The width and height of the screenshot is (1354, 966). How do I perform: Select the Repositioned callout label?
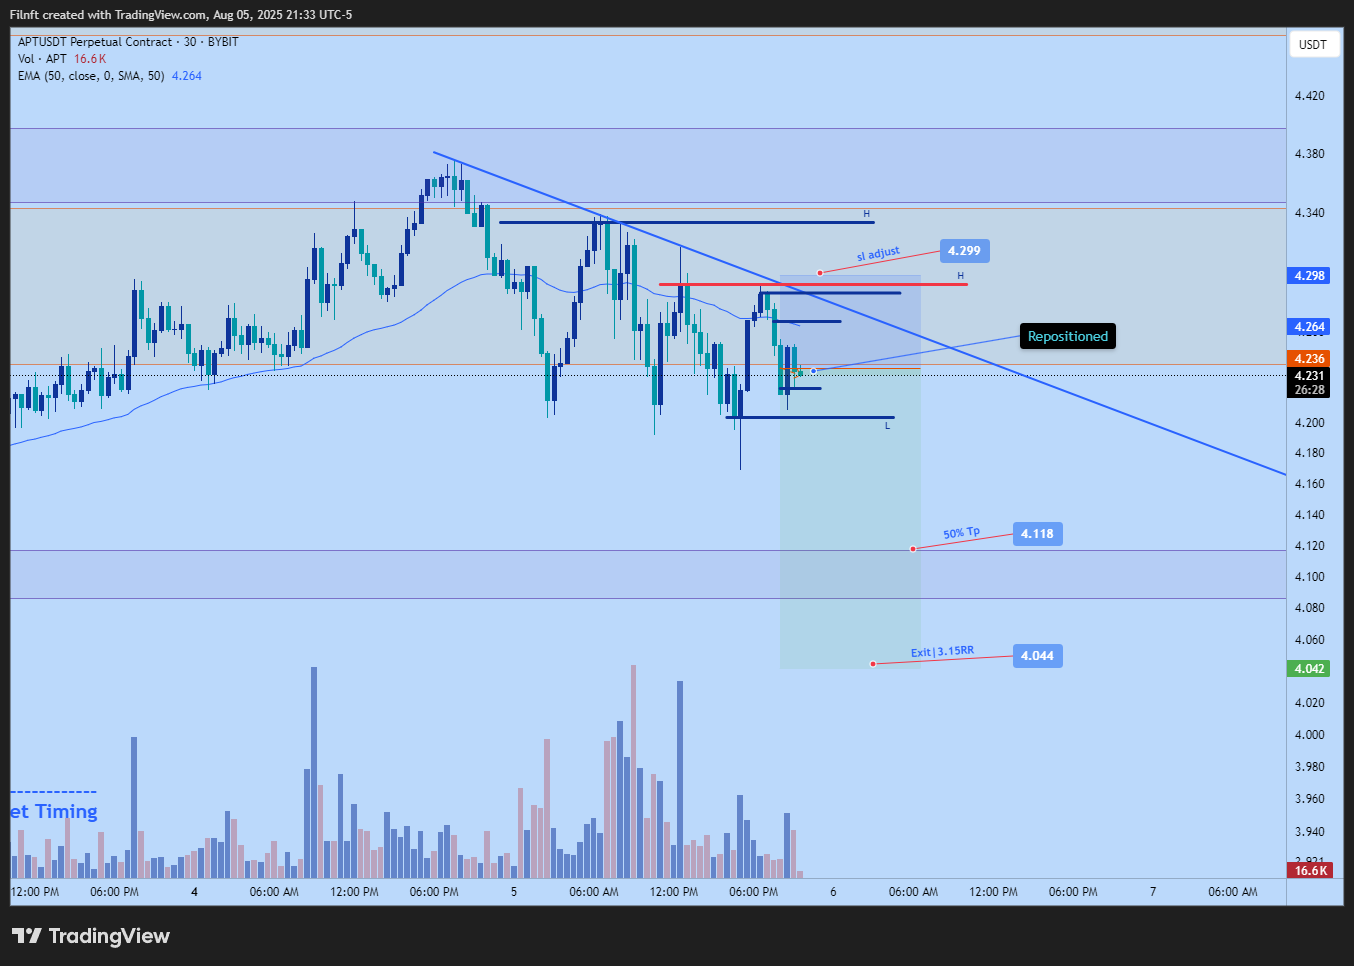click(1068, 336)
